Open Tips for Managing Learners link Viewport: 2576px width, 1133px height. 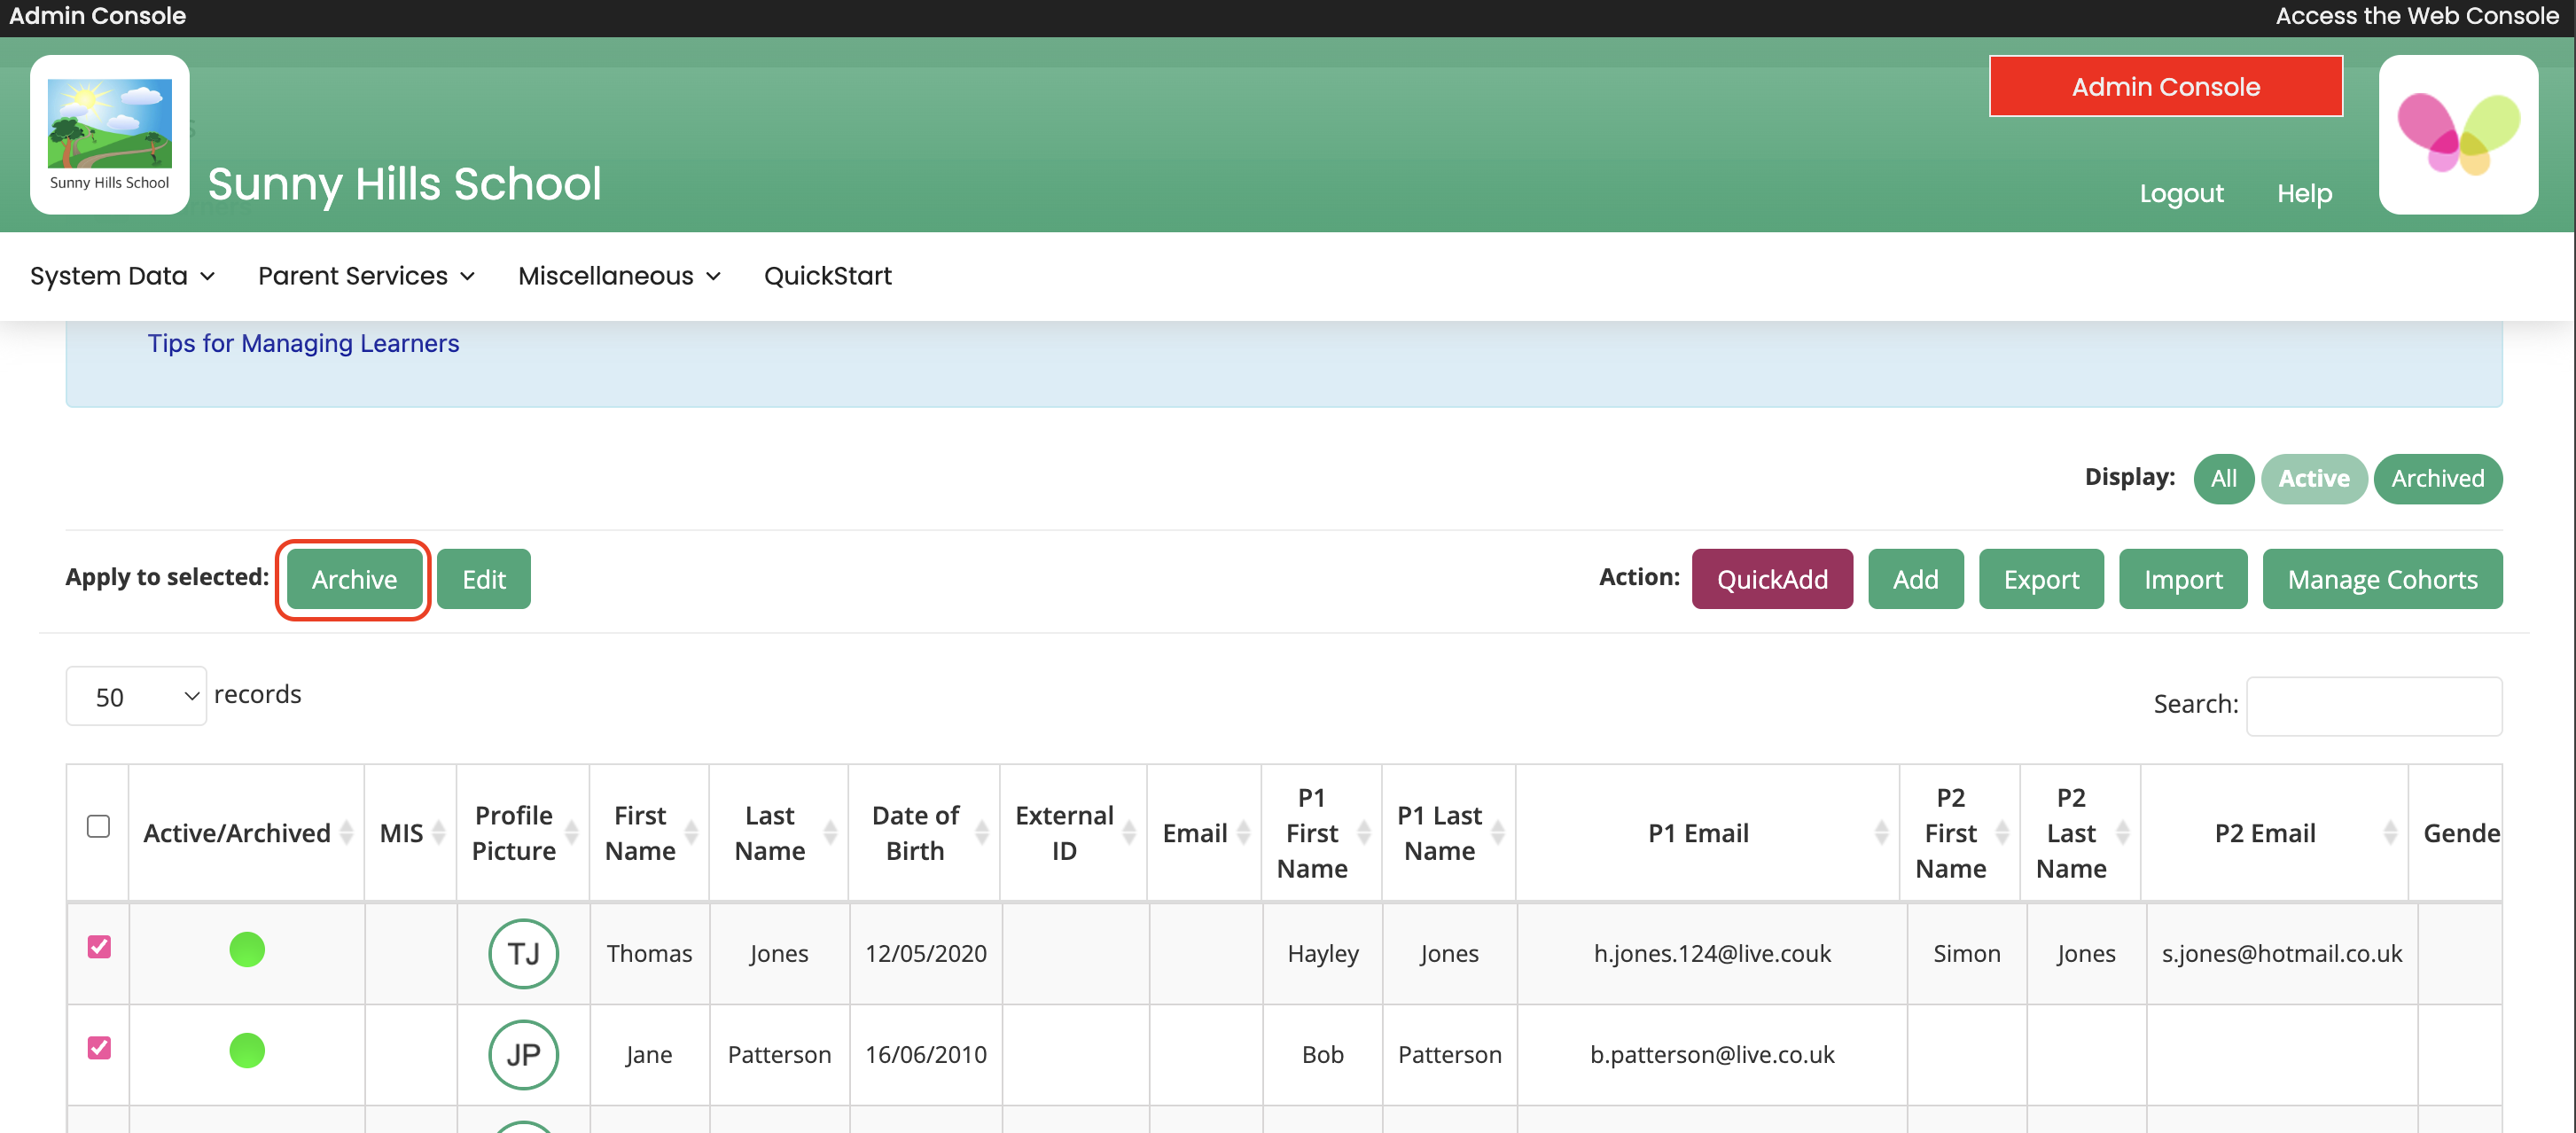coord(303,343)
